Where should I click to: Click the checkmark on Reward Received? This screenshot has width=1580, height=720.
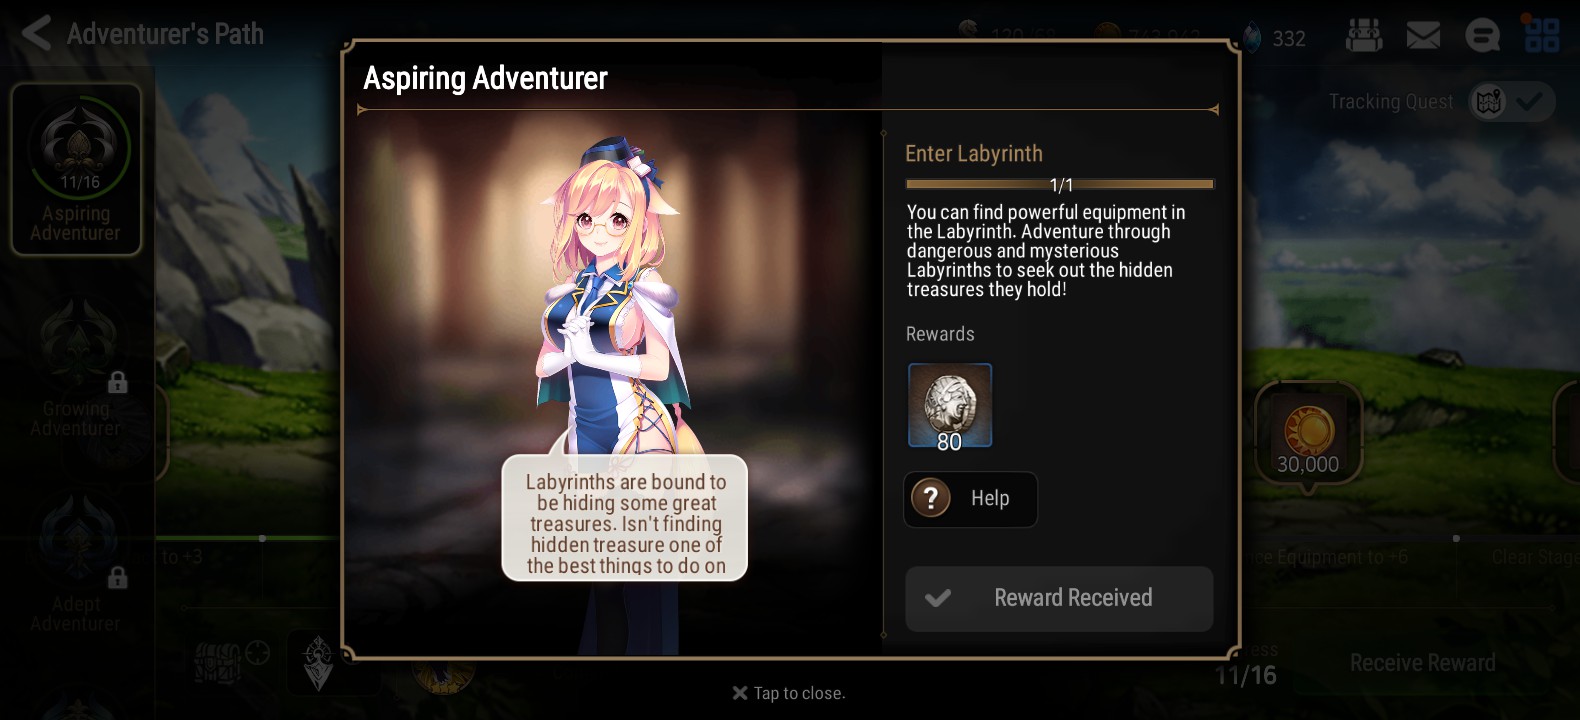pyautogui.click(x=938, y=598)
